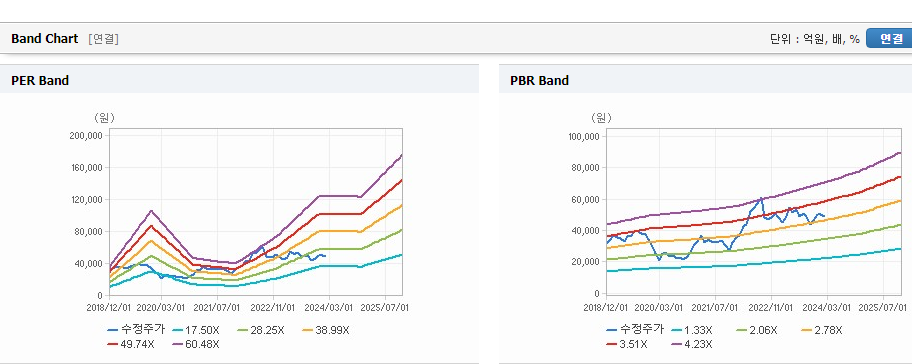This screenshot has height=364, width=912.
Task: Click 2018/12/01 x-axis label in PBR chart
Action: (605, 307)
